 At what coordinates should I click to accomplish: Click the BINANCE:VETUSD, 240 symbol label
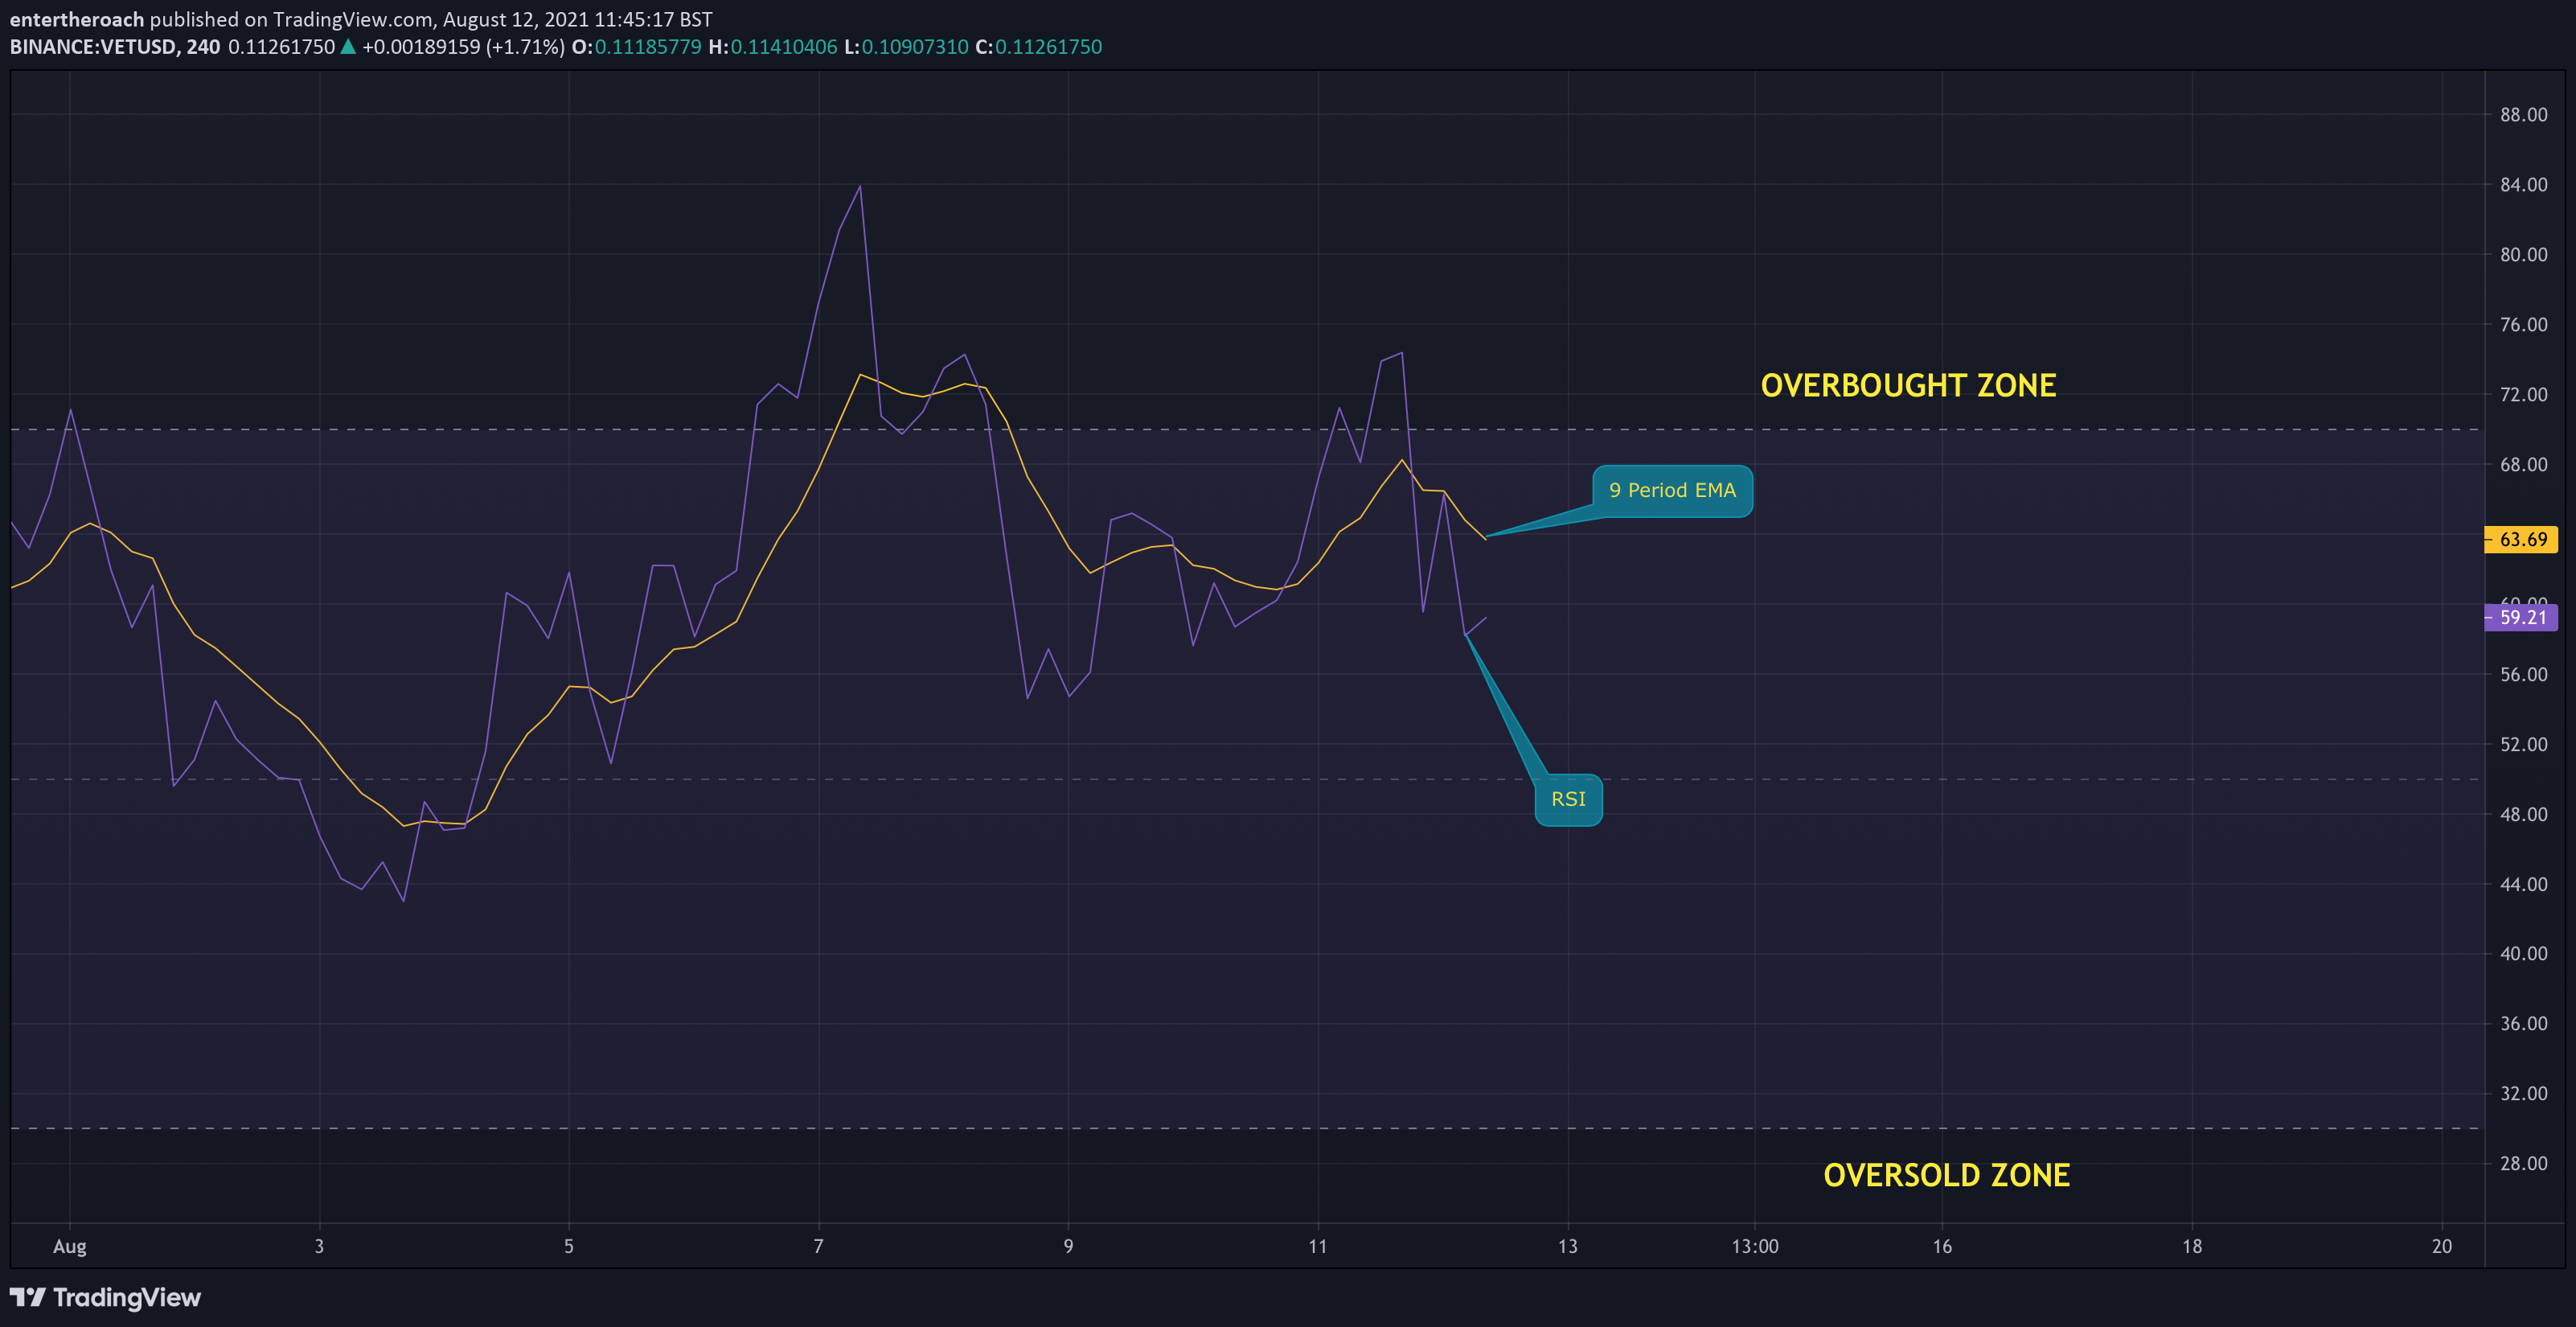[x=115, y=47]
